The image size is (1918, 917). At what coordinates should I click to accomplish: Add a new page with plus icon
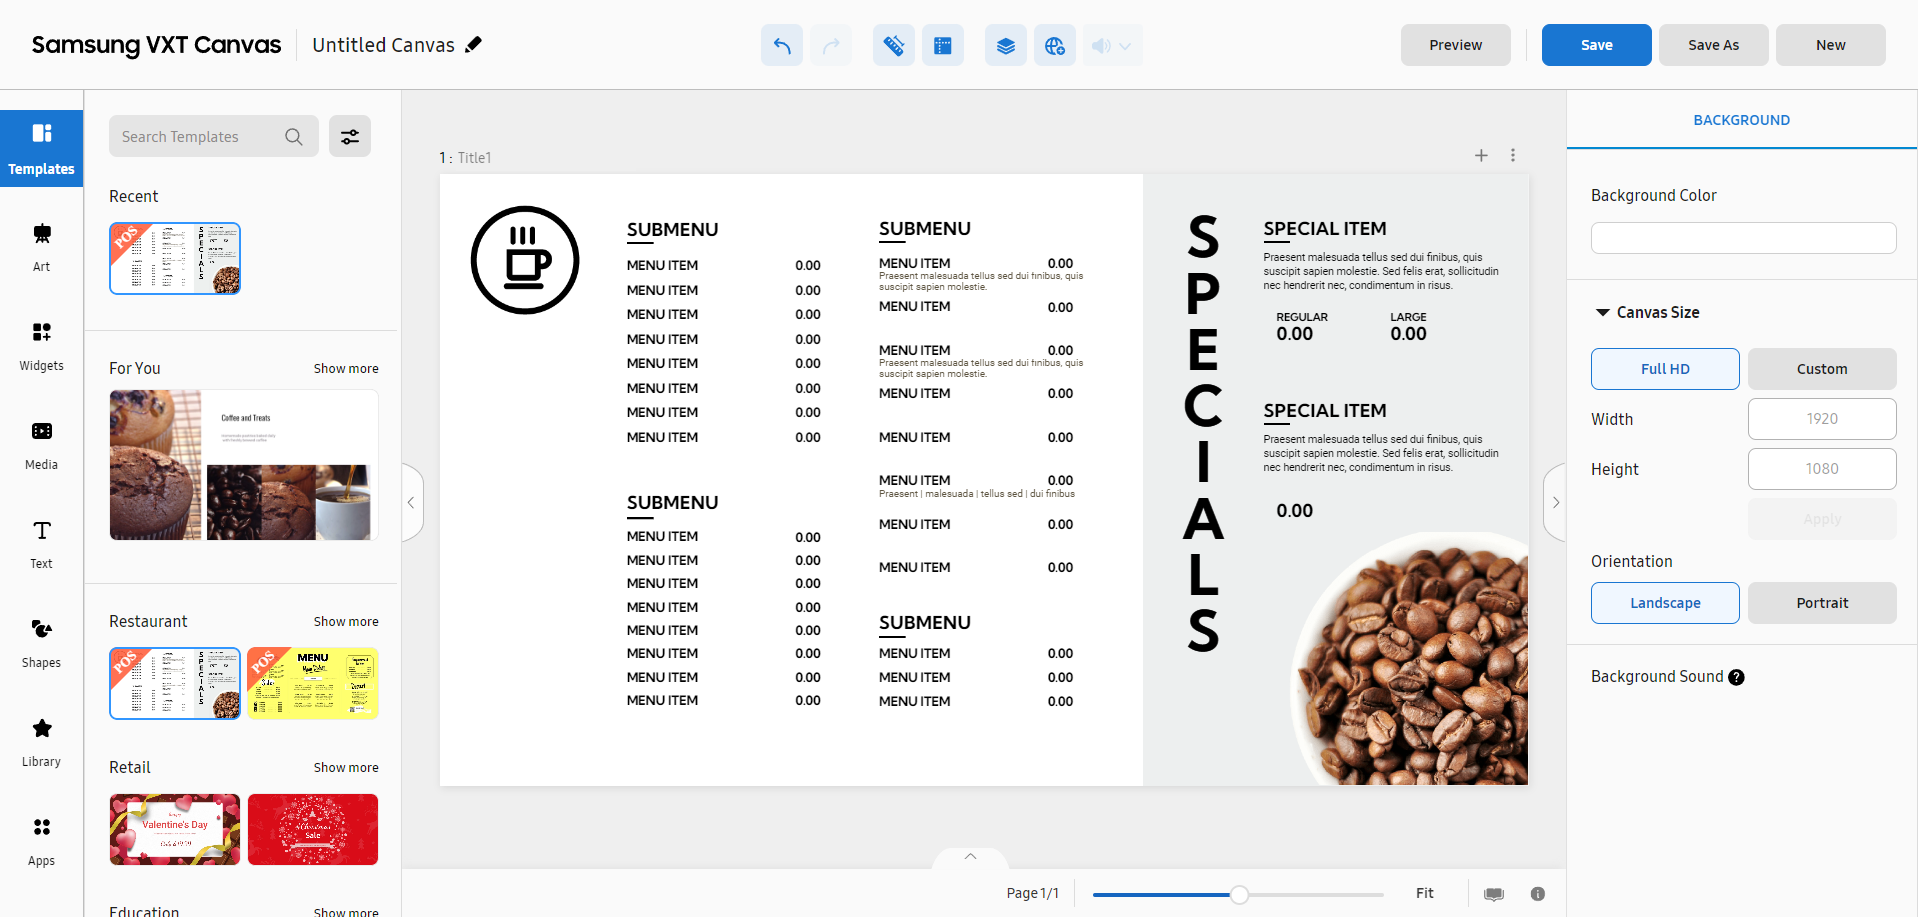point(1481,155)
